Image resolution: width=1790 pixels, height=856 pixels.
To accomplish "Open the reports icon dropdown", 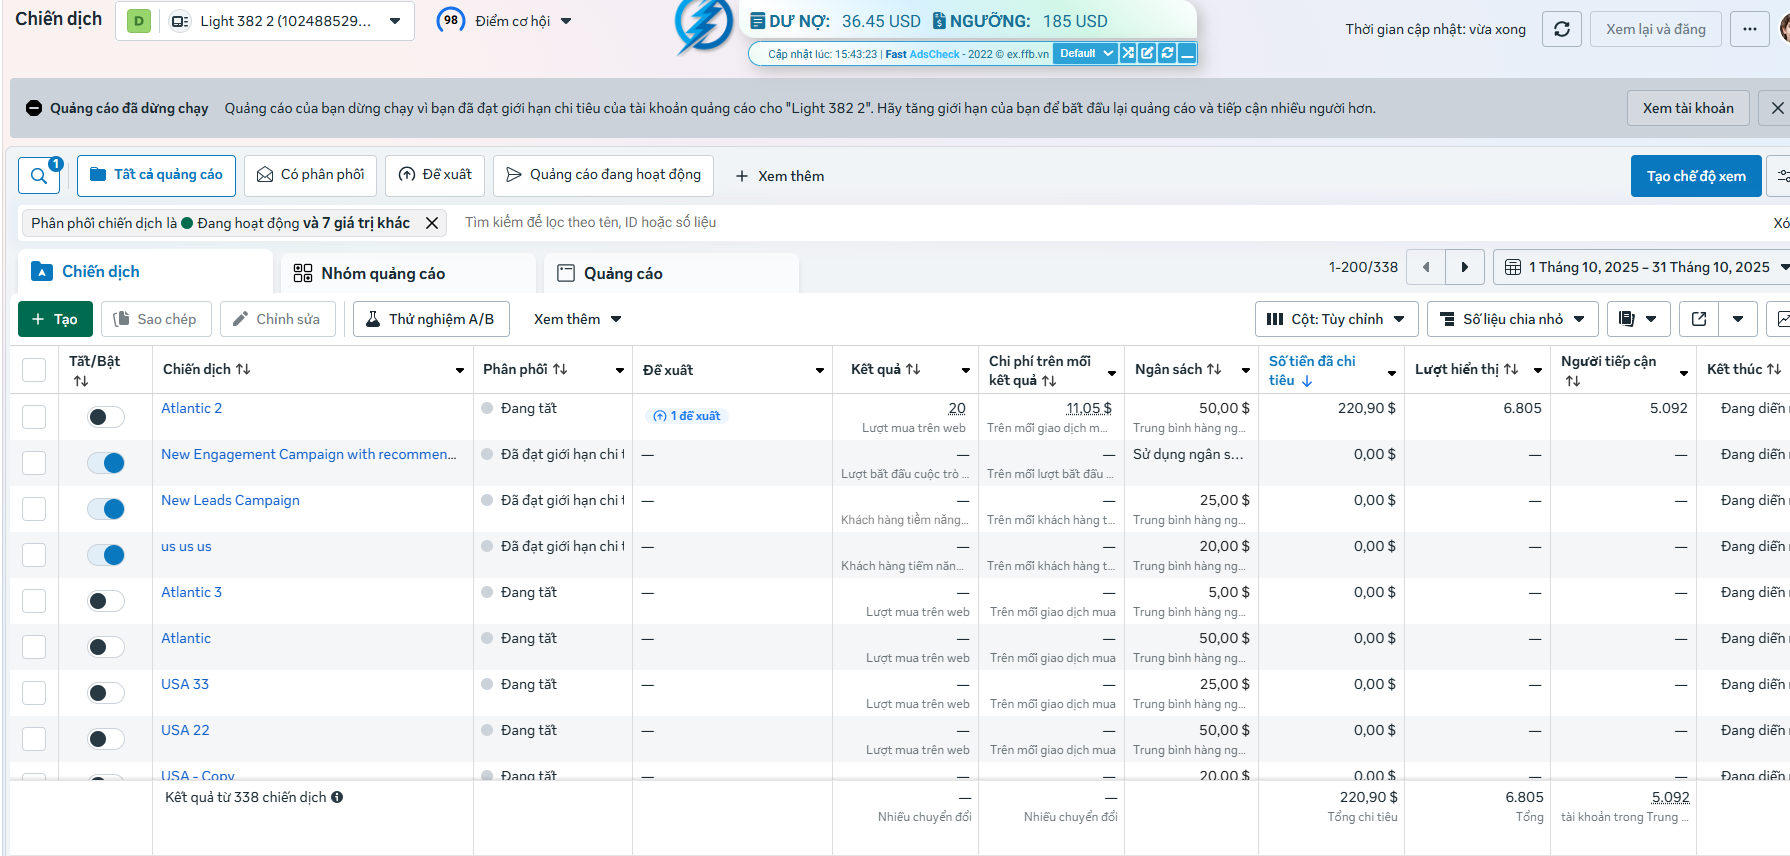I will pos(1637,319).
